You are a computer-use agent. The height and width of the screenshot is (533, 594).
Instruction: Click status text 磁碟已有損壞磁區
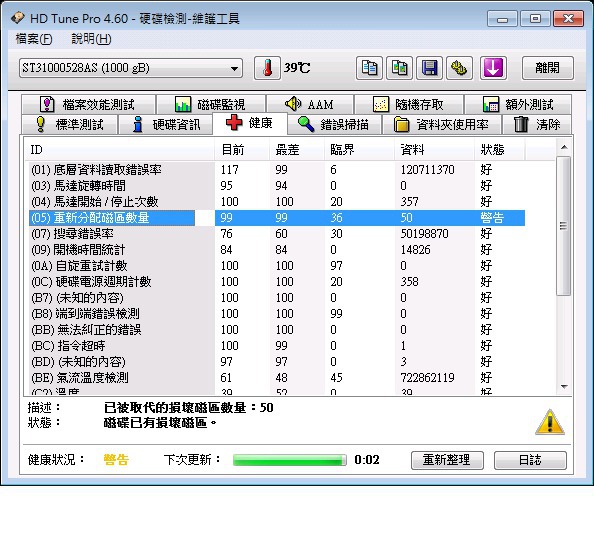tap(160, 423)
